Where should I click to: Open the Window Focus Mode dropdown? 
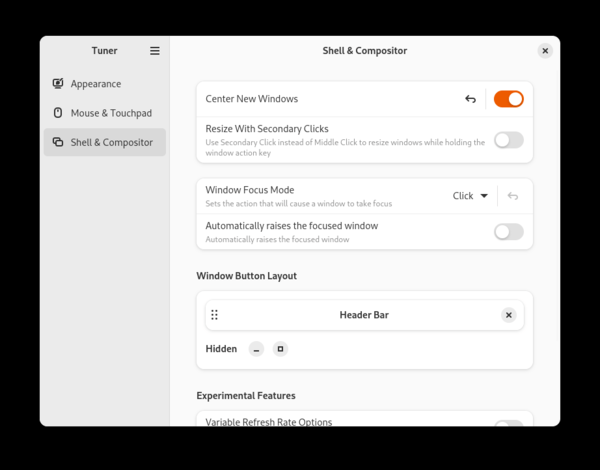click(x=470, y=196)
